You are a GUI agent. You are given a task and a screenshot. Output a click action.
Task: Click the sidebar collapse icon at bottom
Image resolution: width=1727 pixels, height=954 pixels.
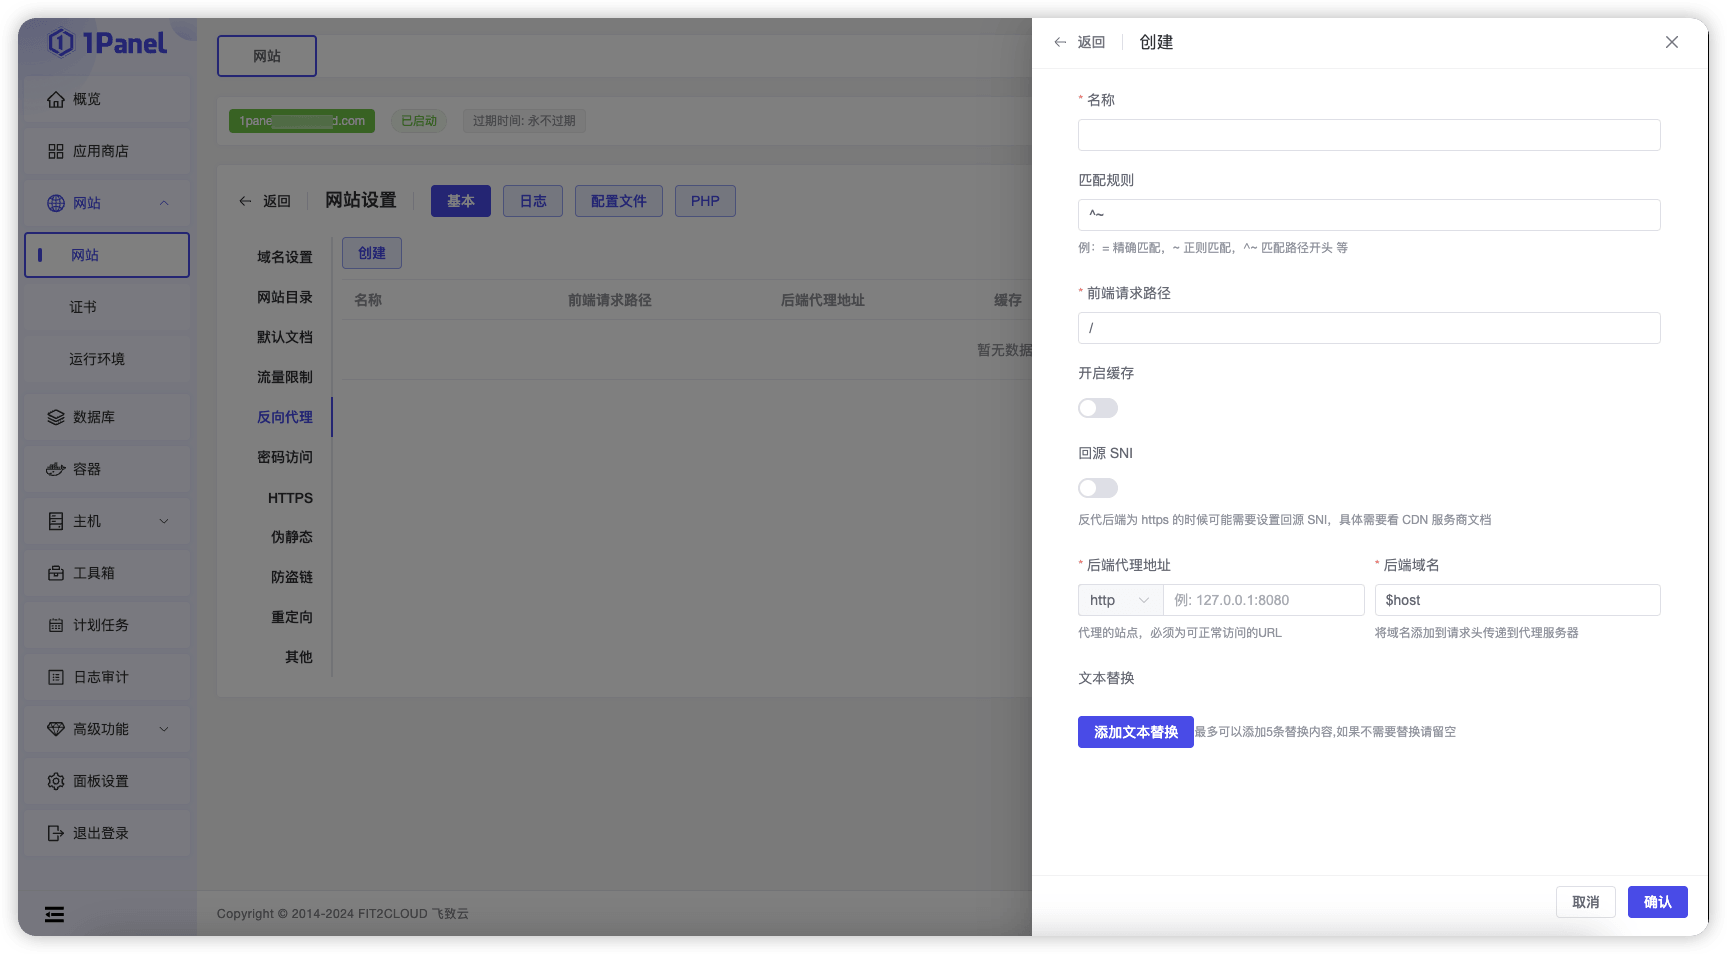54,913
